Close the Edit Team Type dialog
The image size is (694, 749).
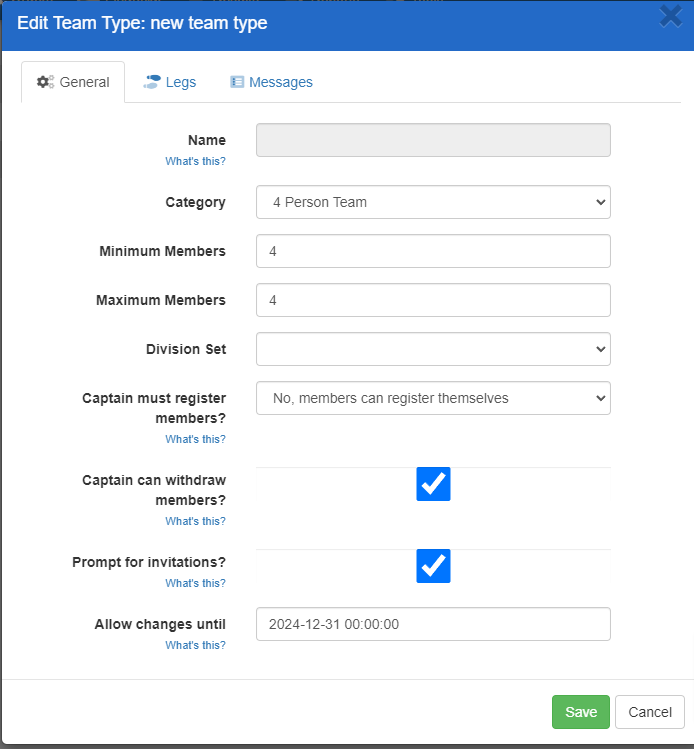click(x=670, y=17)
